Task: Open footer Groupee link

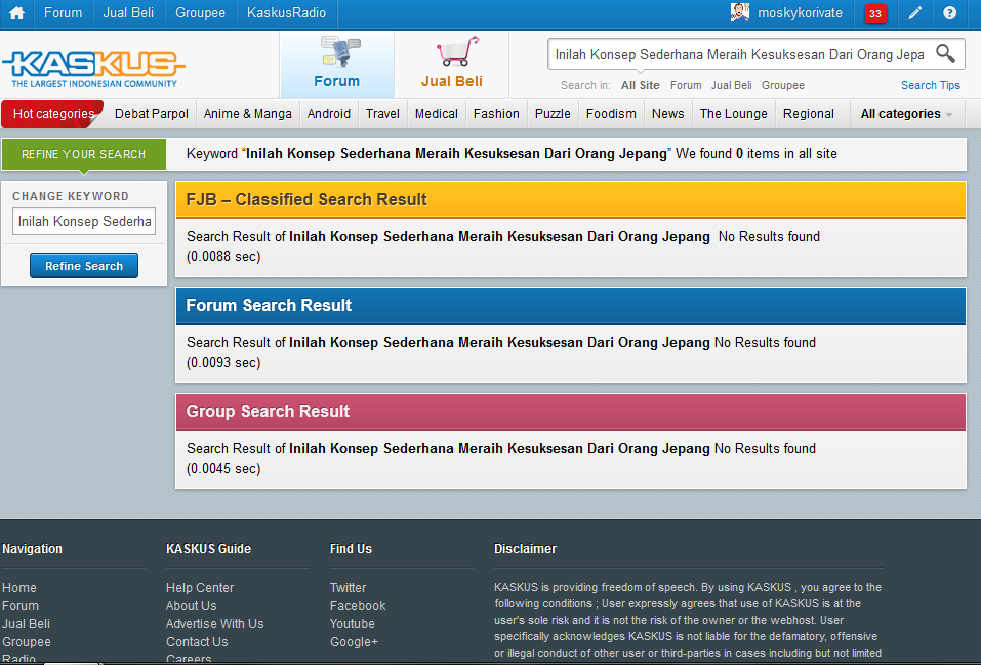Action: click(26, 642)
